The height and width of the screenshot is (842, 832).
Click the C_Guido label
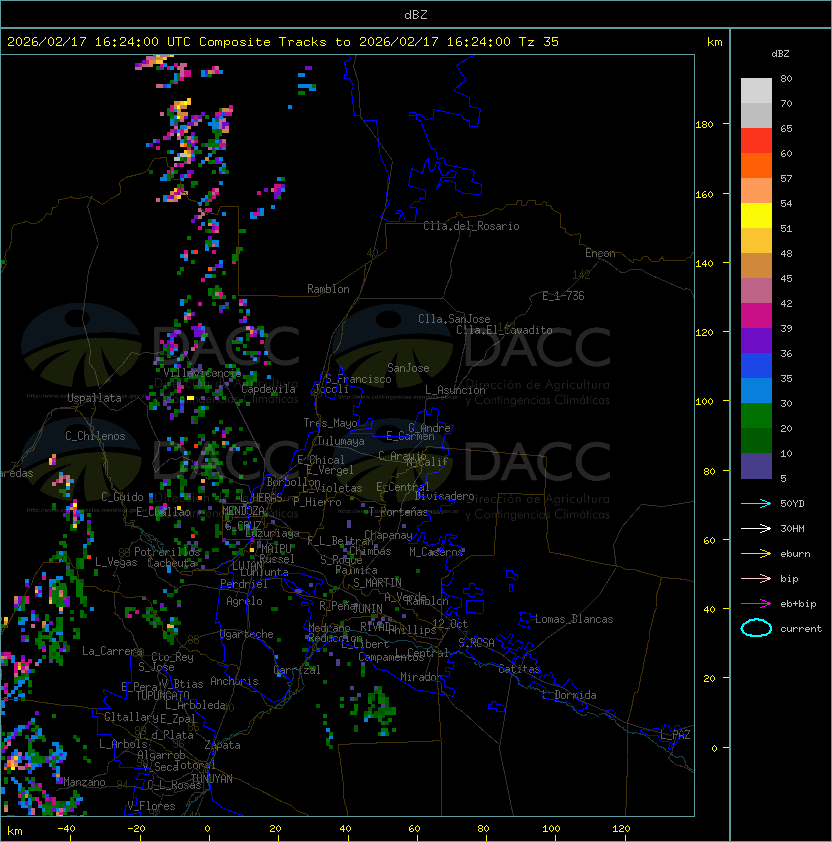pyautogui.click(x=122, y=497)
